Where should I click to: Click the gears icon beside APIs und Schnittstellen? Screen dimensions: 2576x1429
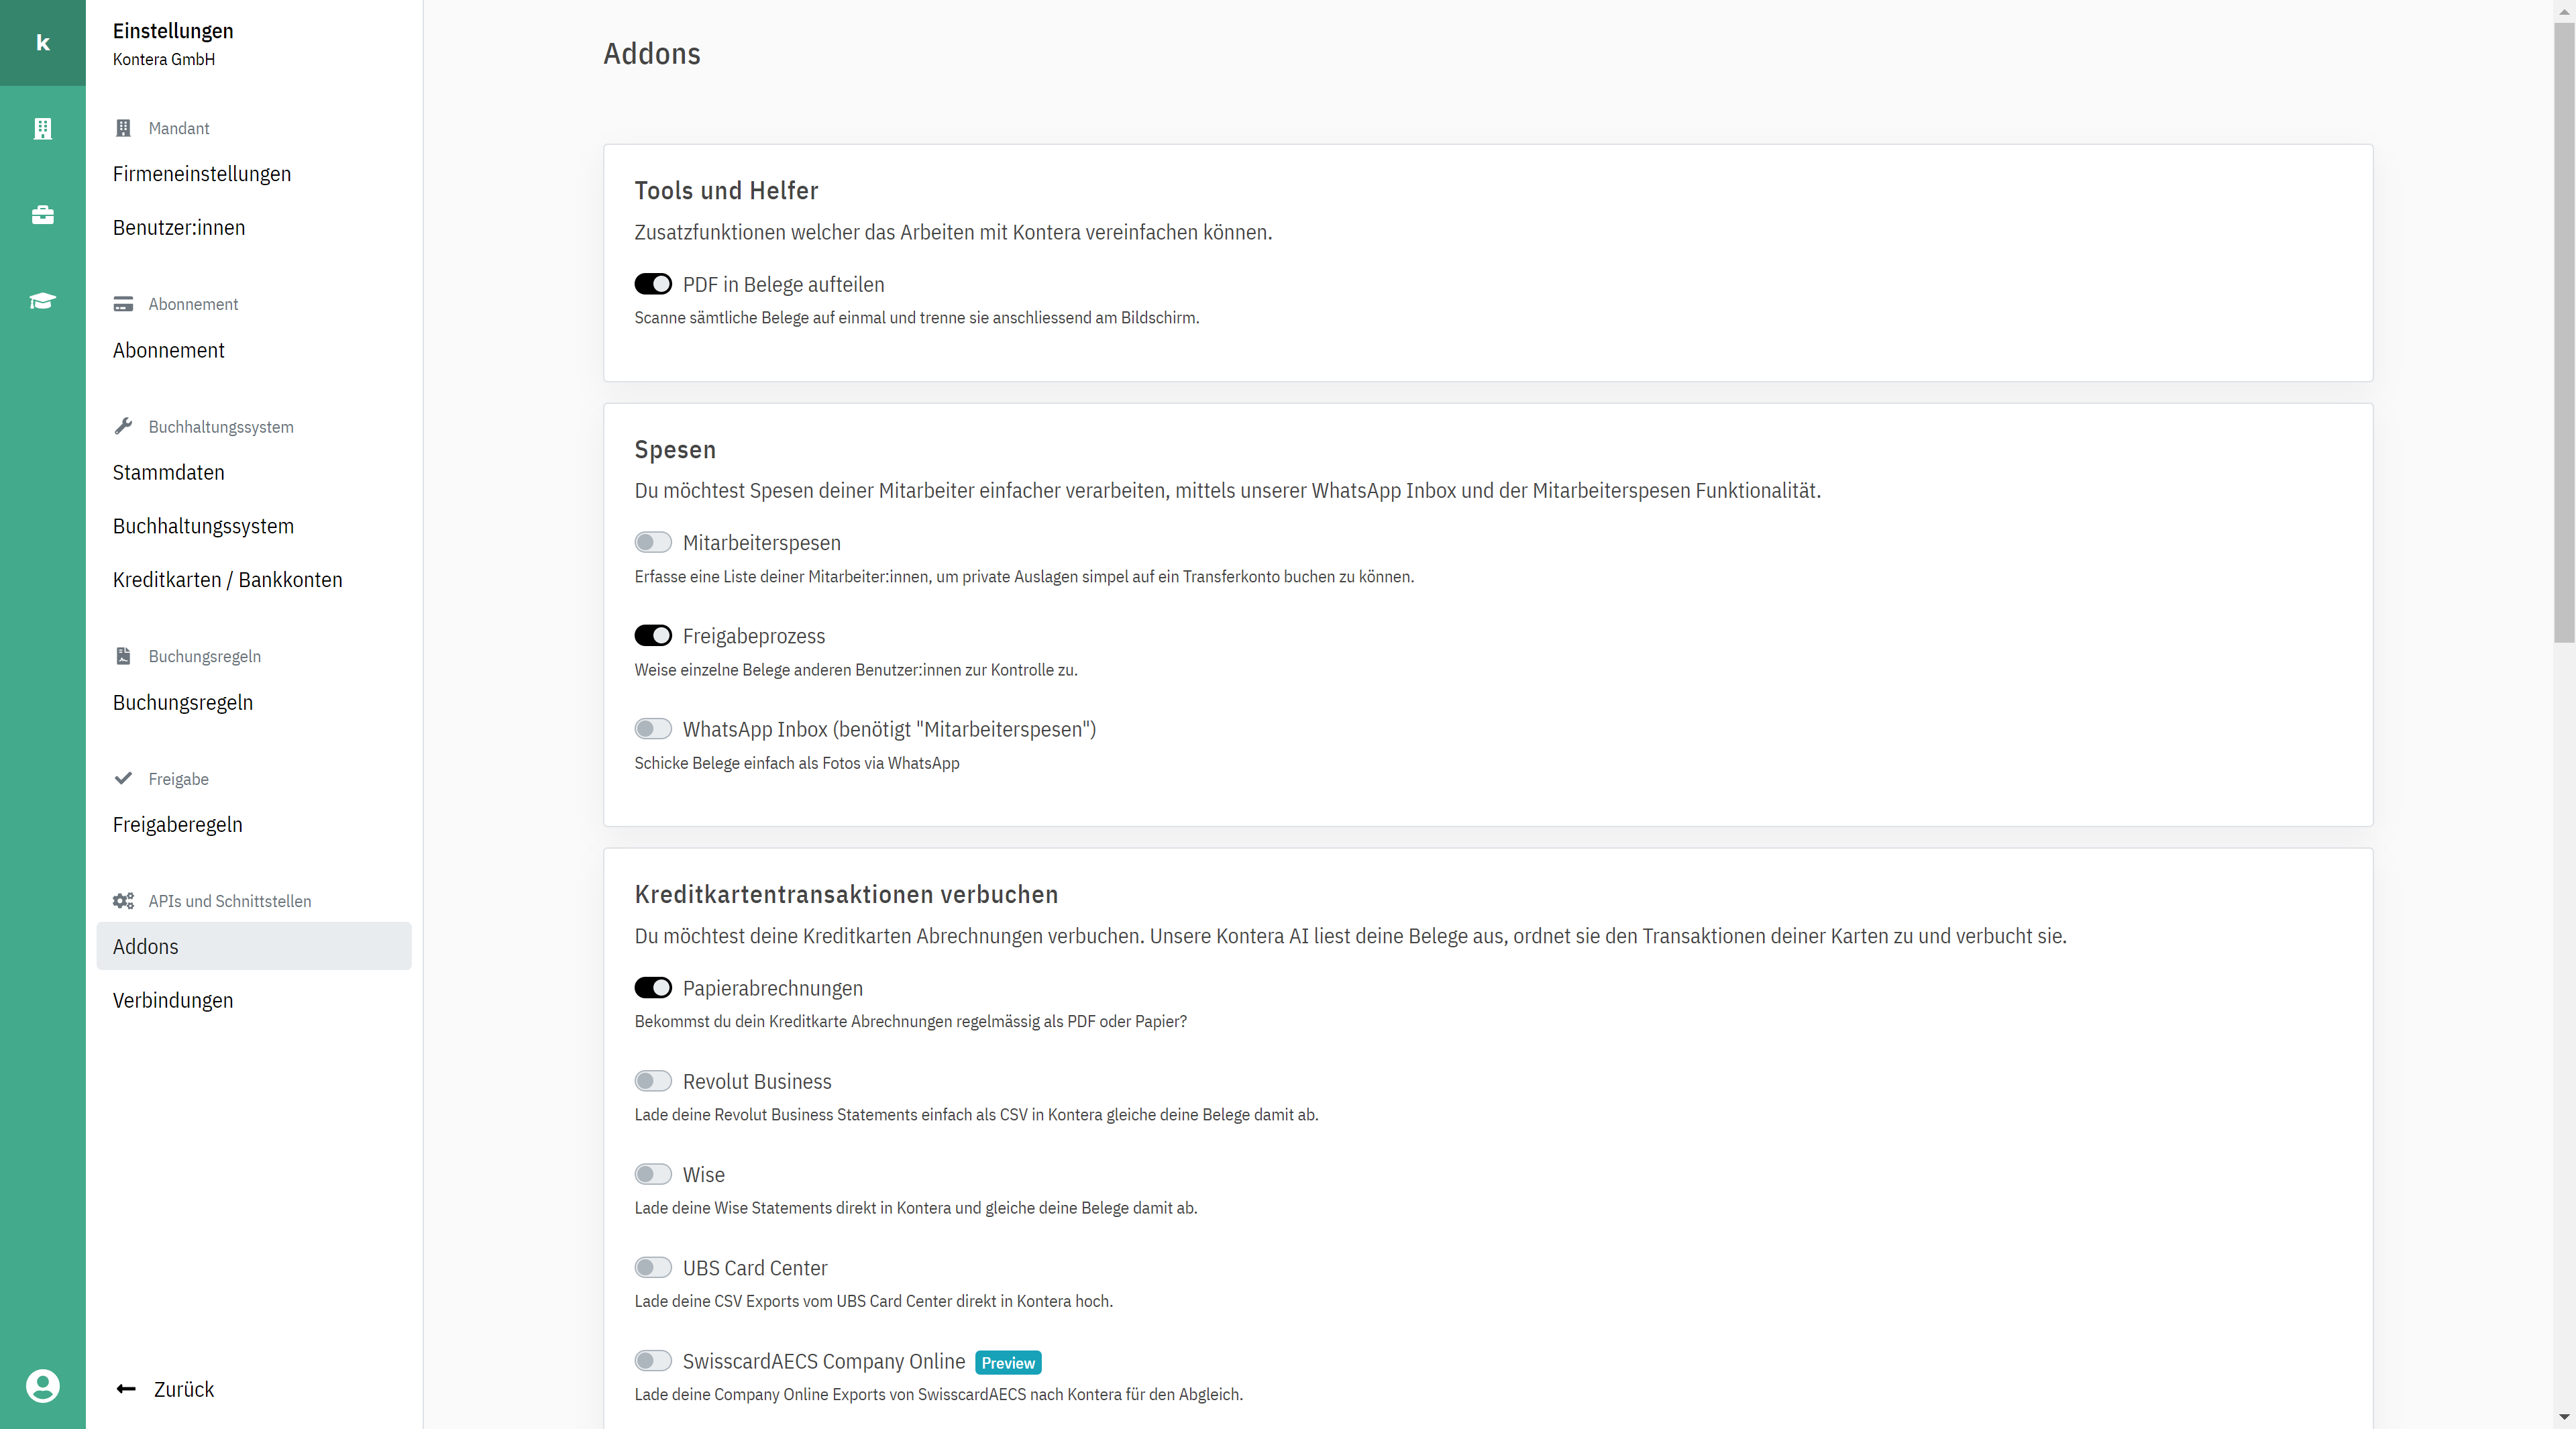click(x=123, y=901)
